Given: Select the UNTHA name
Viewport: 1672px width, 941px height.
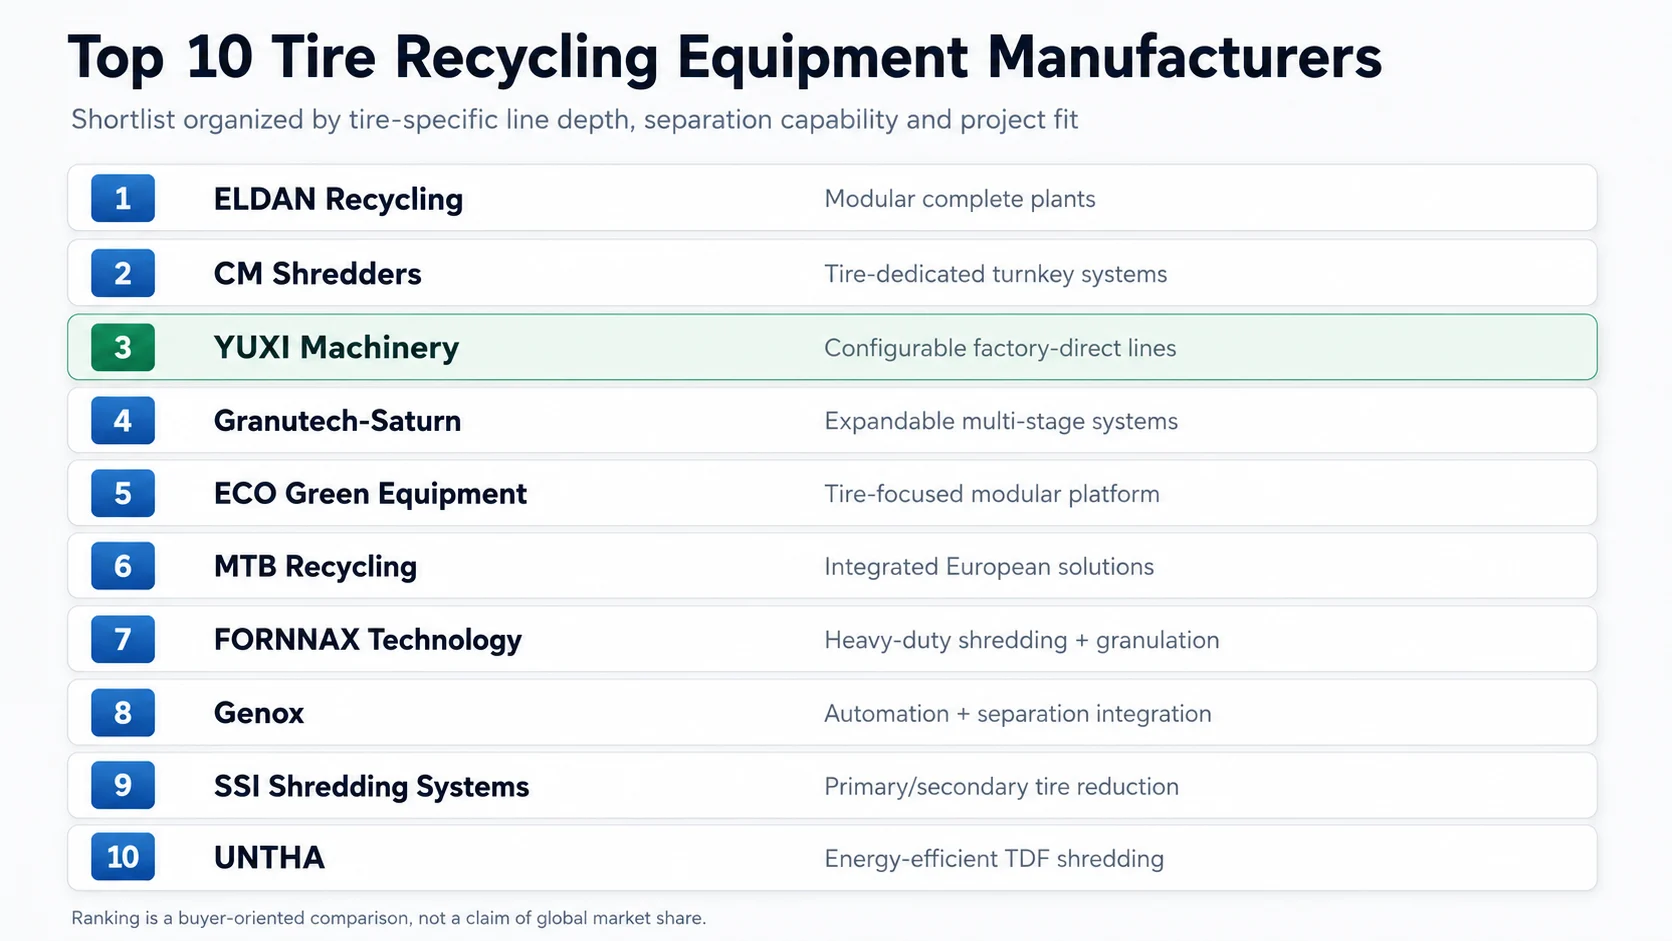Looking at the screenshot, I should tap(269, 857).
